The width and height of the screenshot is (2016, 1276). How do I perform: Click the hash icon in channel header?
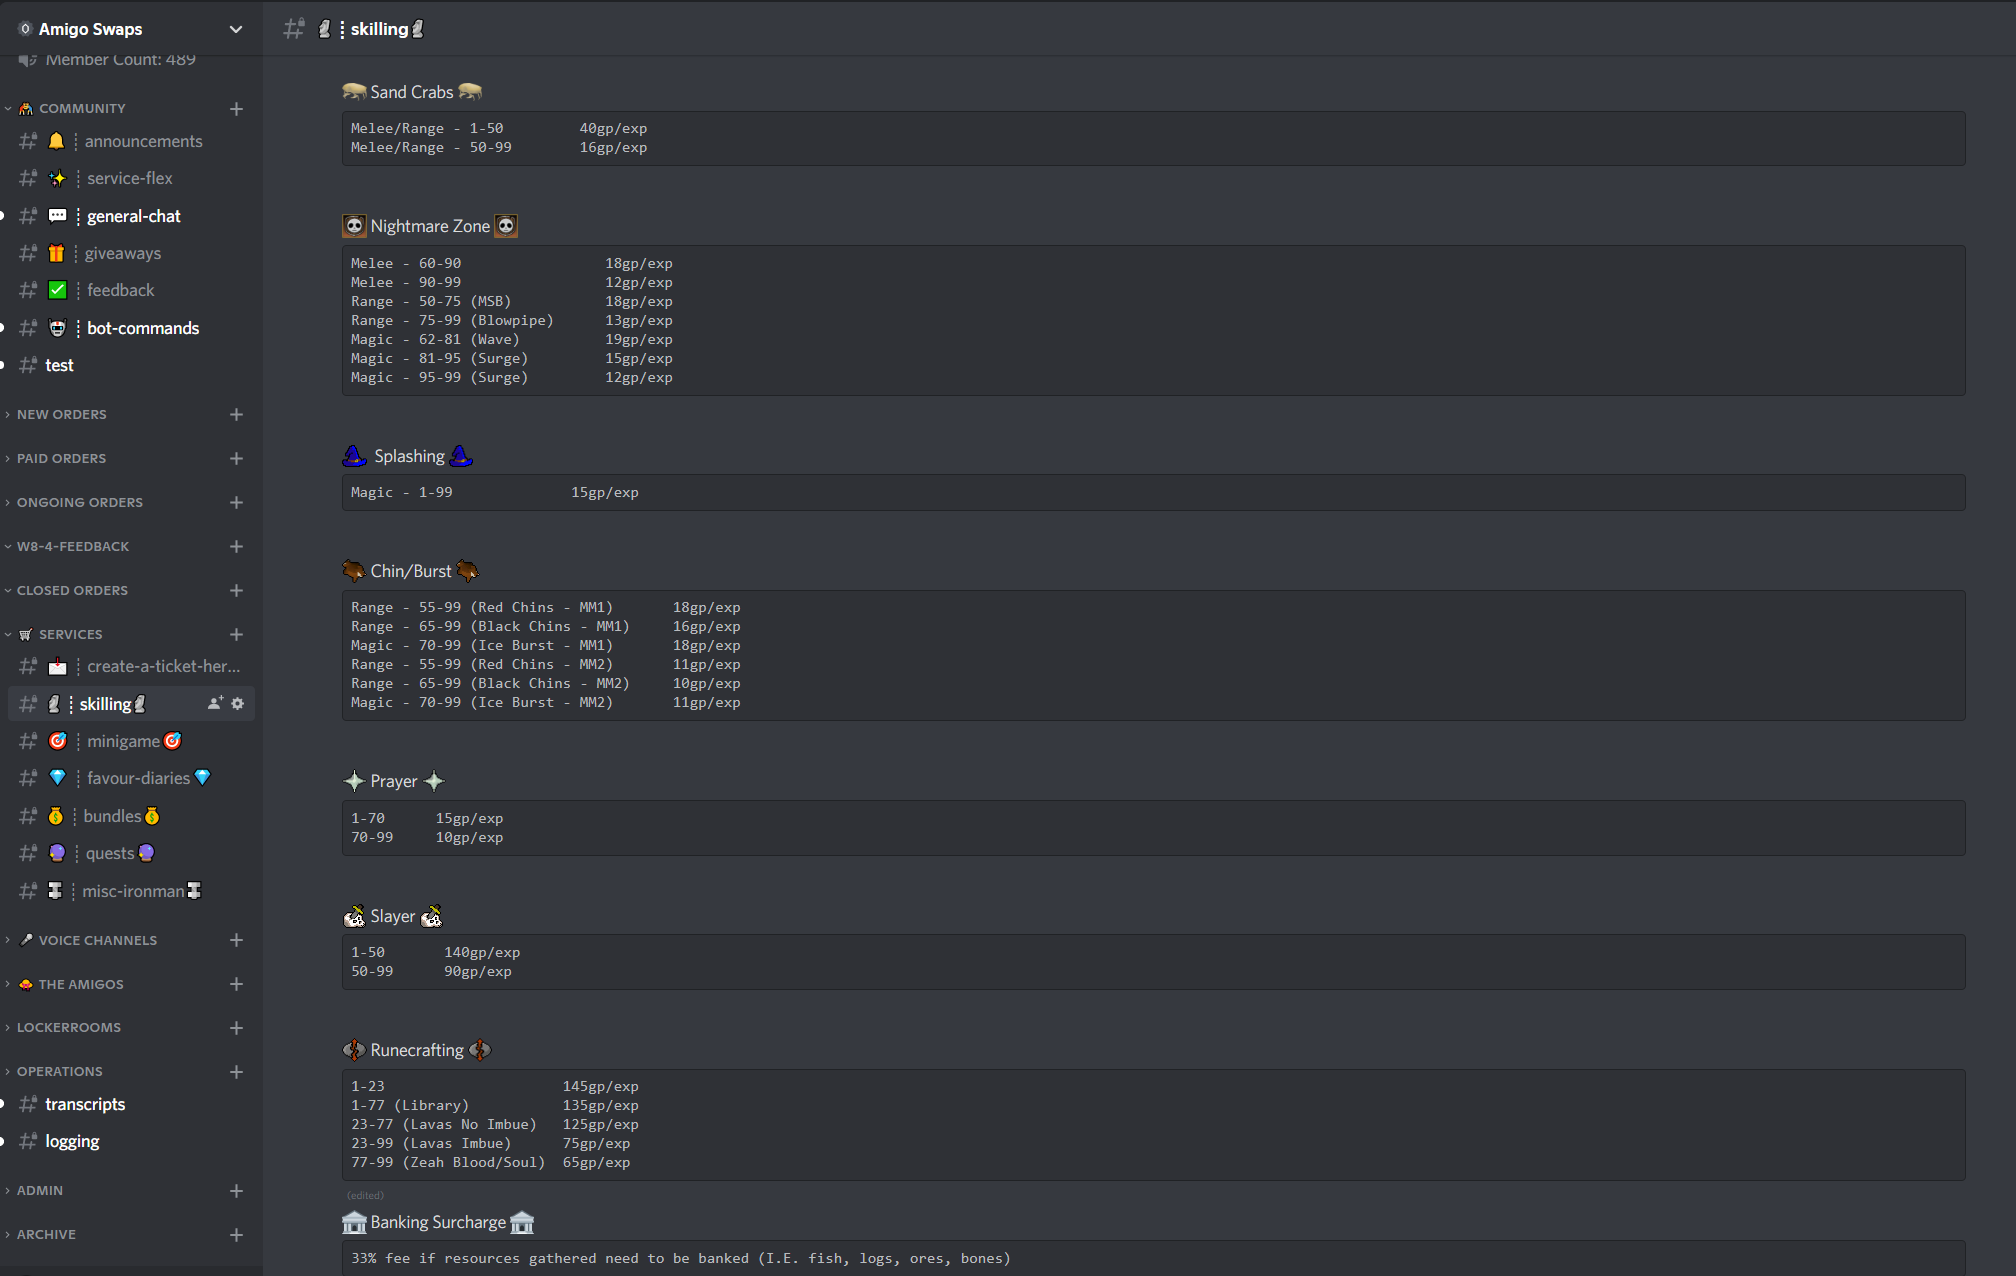click(x=293, y=29)
